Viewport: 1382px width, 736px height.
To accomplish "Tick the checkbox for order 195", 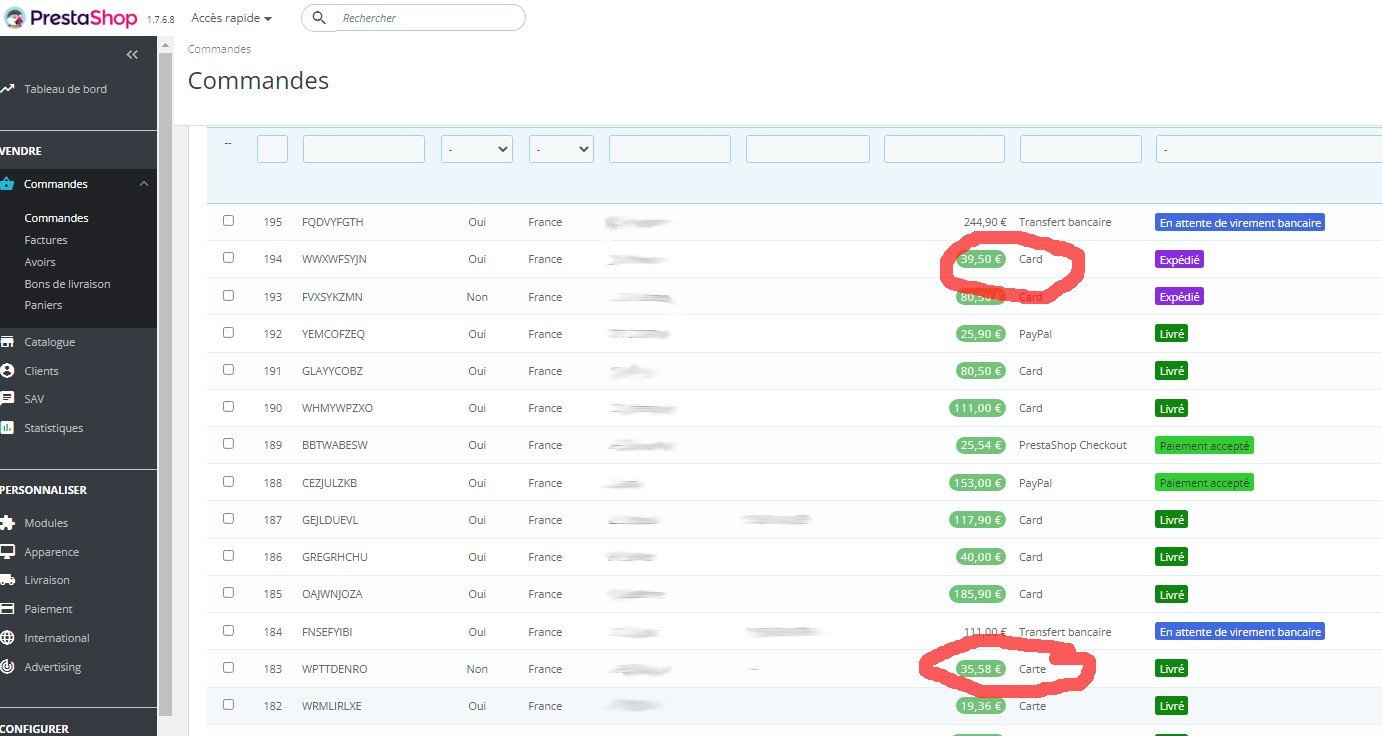I will click(x=228, y=221).
